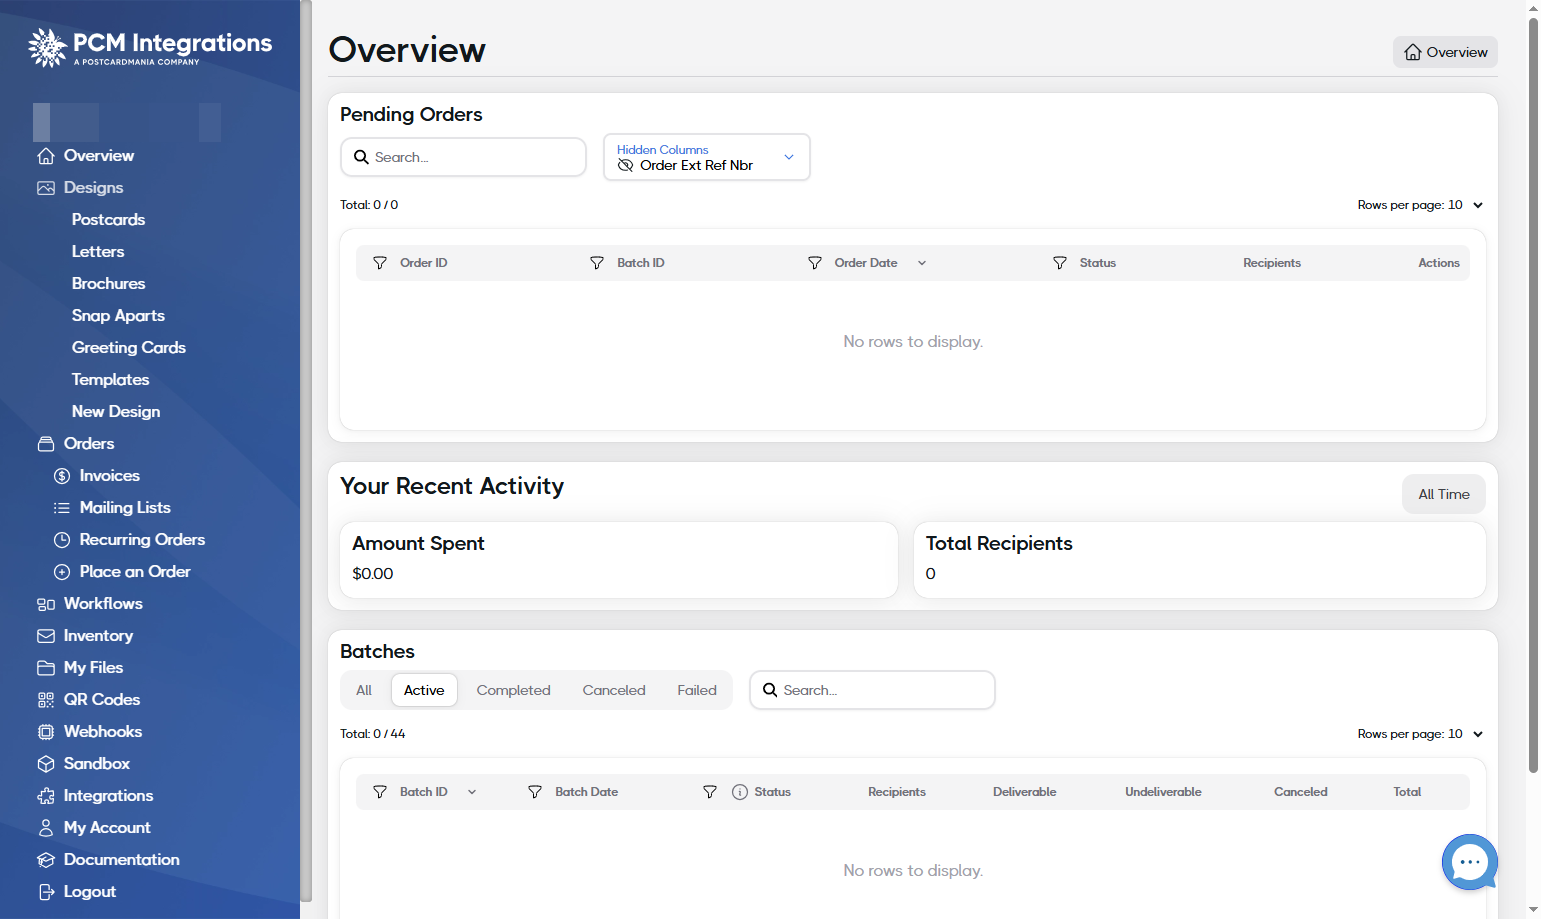Open QR Codes from the sidebar
The image size is (1541, 919).
tap(89, 700)
